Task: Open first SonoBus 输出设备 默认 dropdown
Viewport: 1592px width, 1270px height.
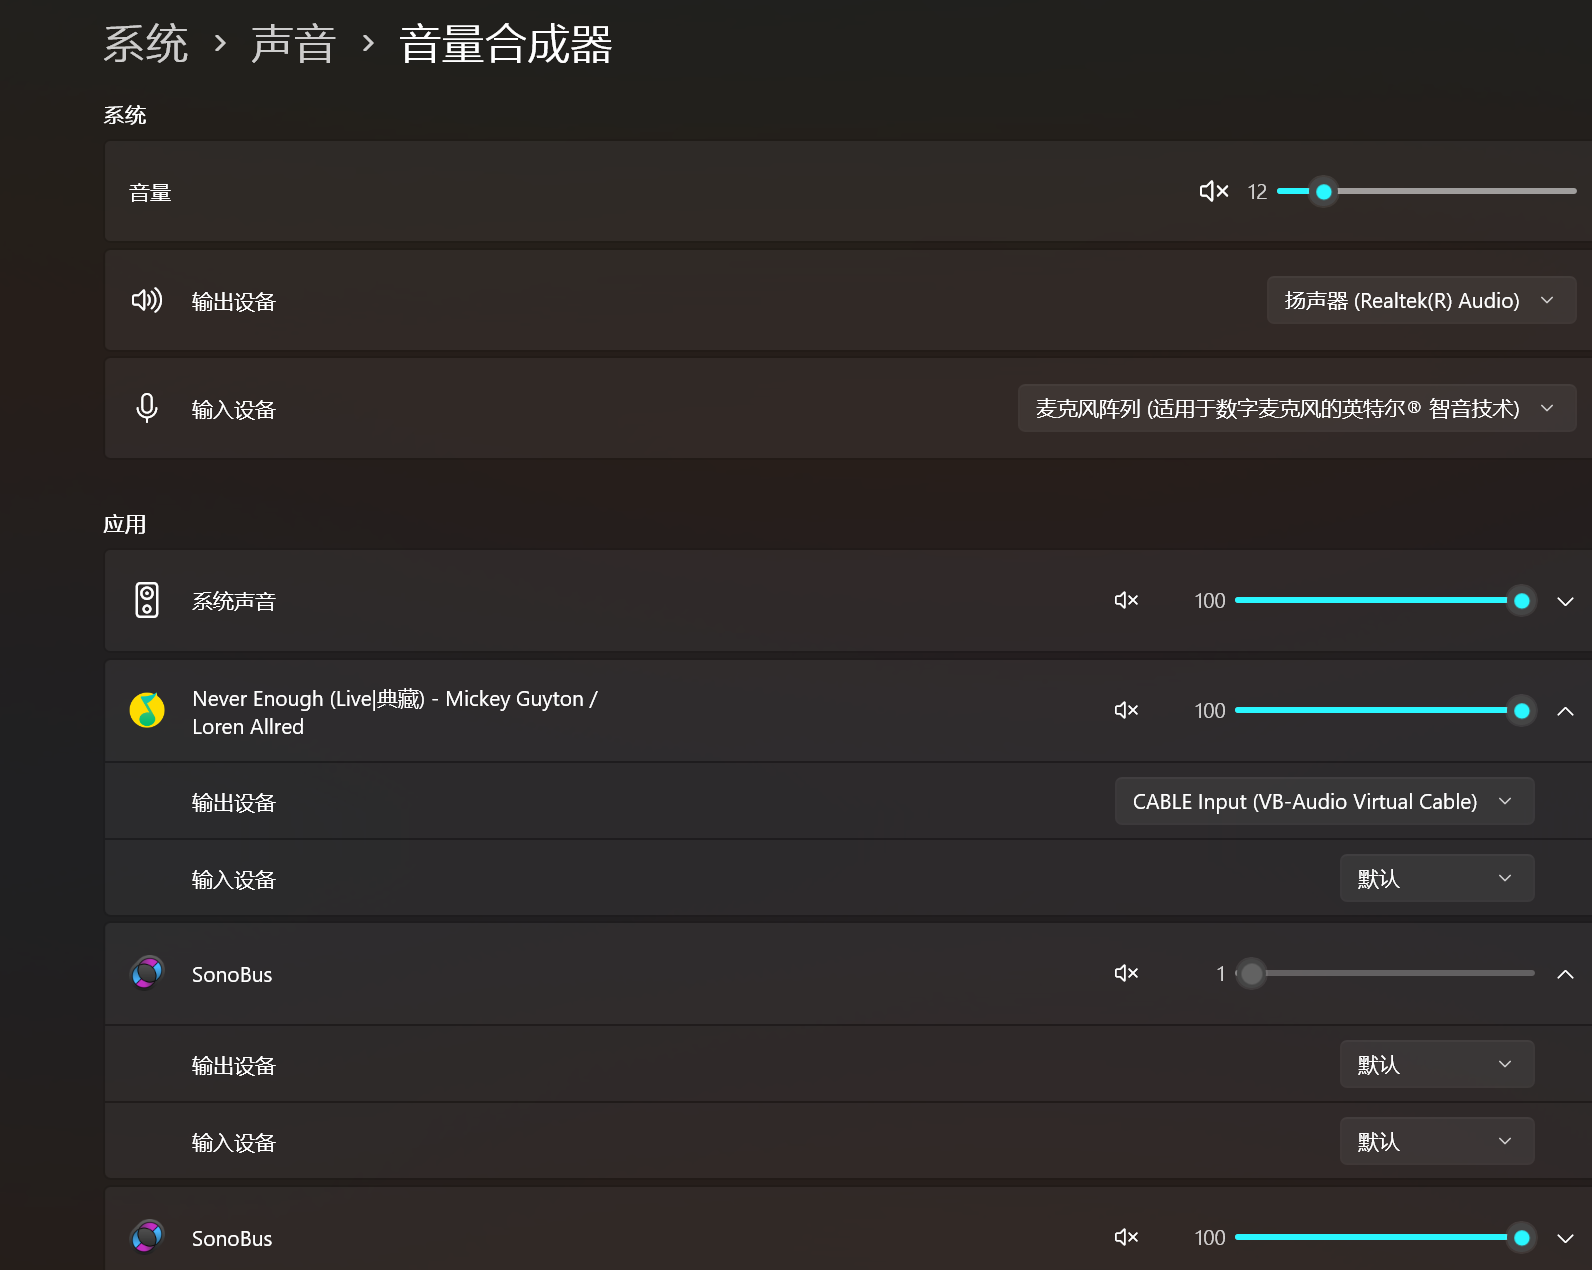Action: pyautogui.click(x=1436, y=1064)
